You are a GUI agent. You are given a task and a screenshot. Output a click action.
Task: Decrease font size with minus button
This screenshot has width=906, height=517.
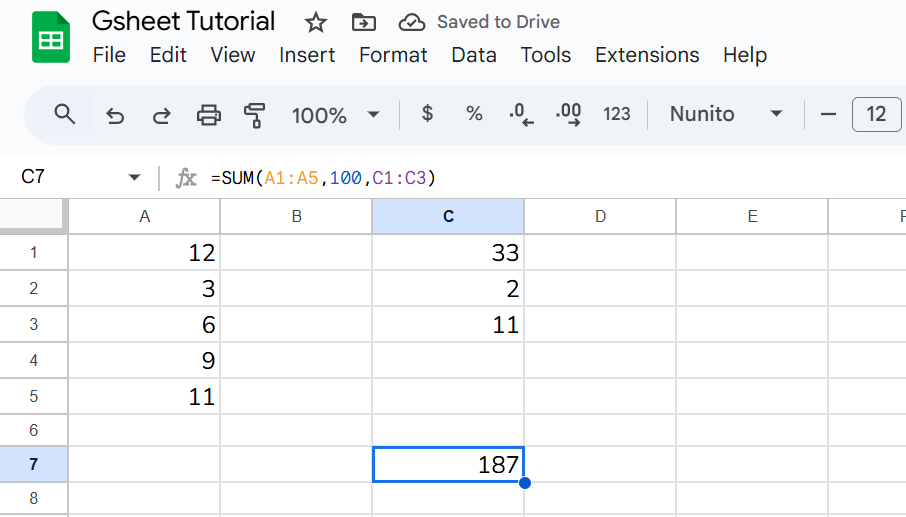click(827, 114)
